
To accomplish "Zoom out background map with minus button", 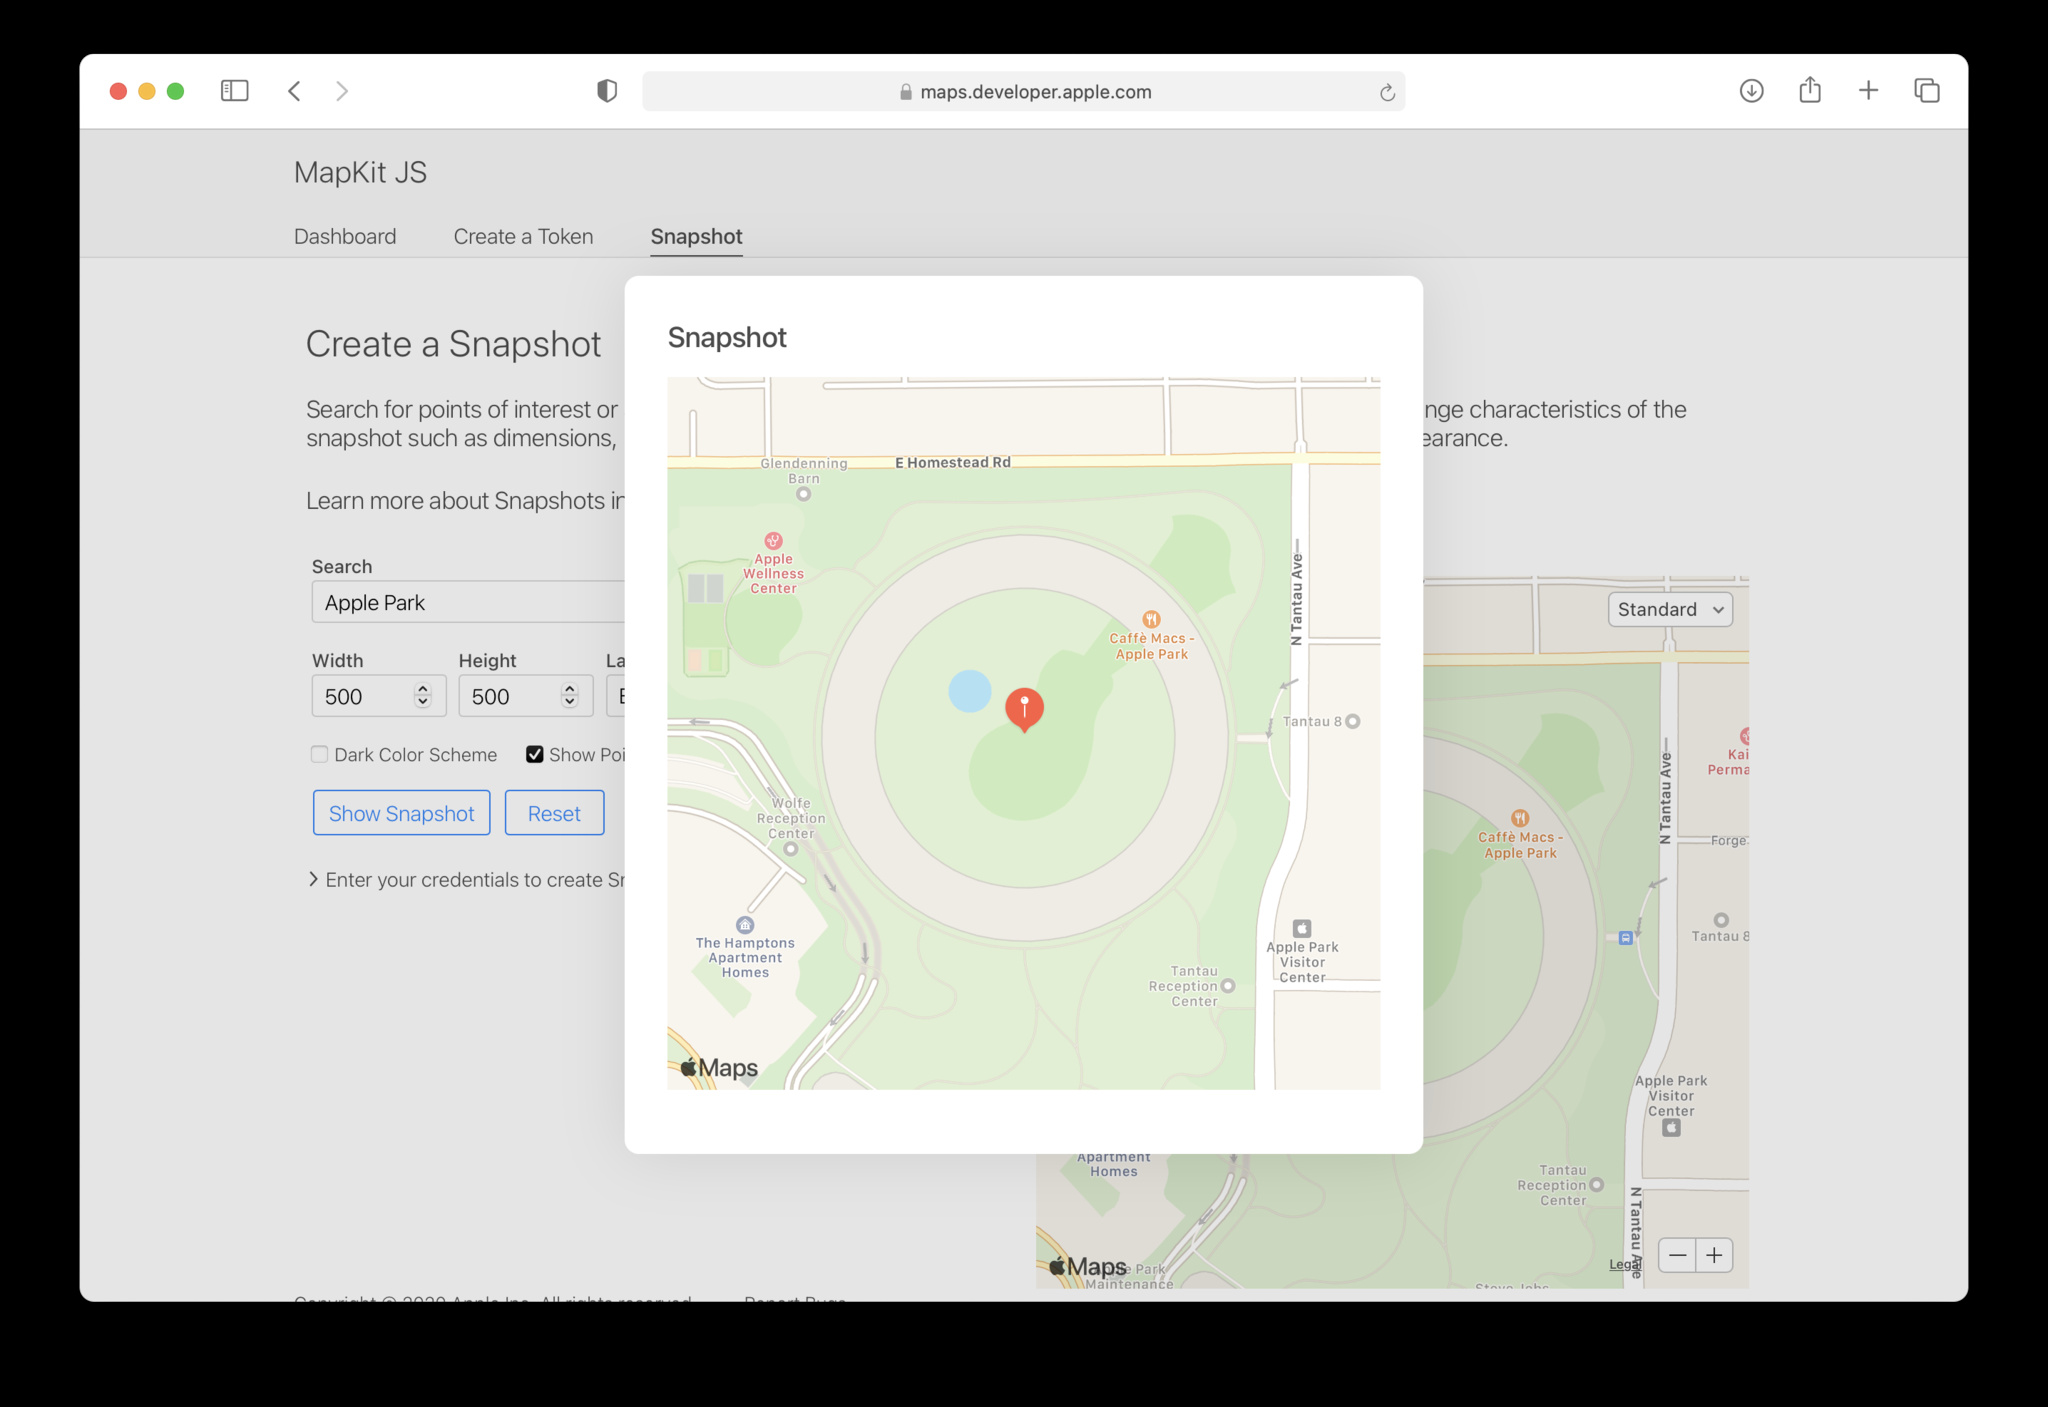I will click(x=1677, y=1255).
